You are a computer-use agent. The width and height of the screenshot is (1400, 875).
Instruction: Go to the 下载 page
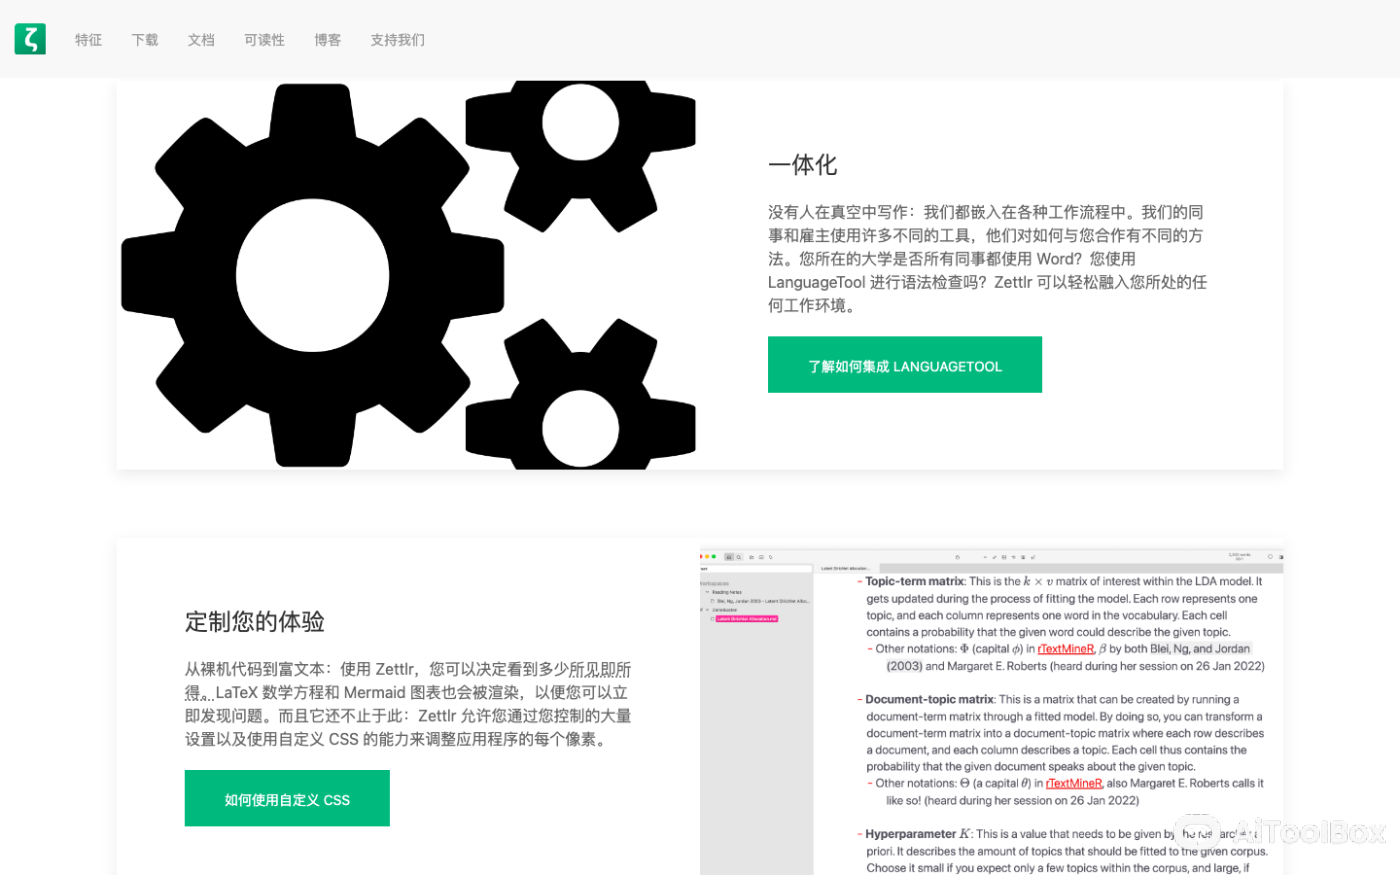pyautogui.click(x=145, y=40)
